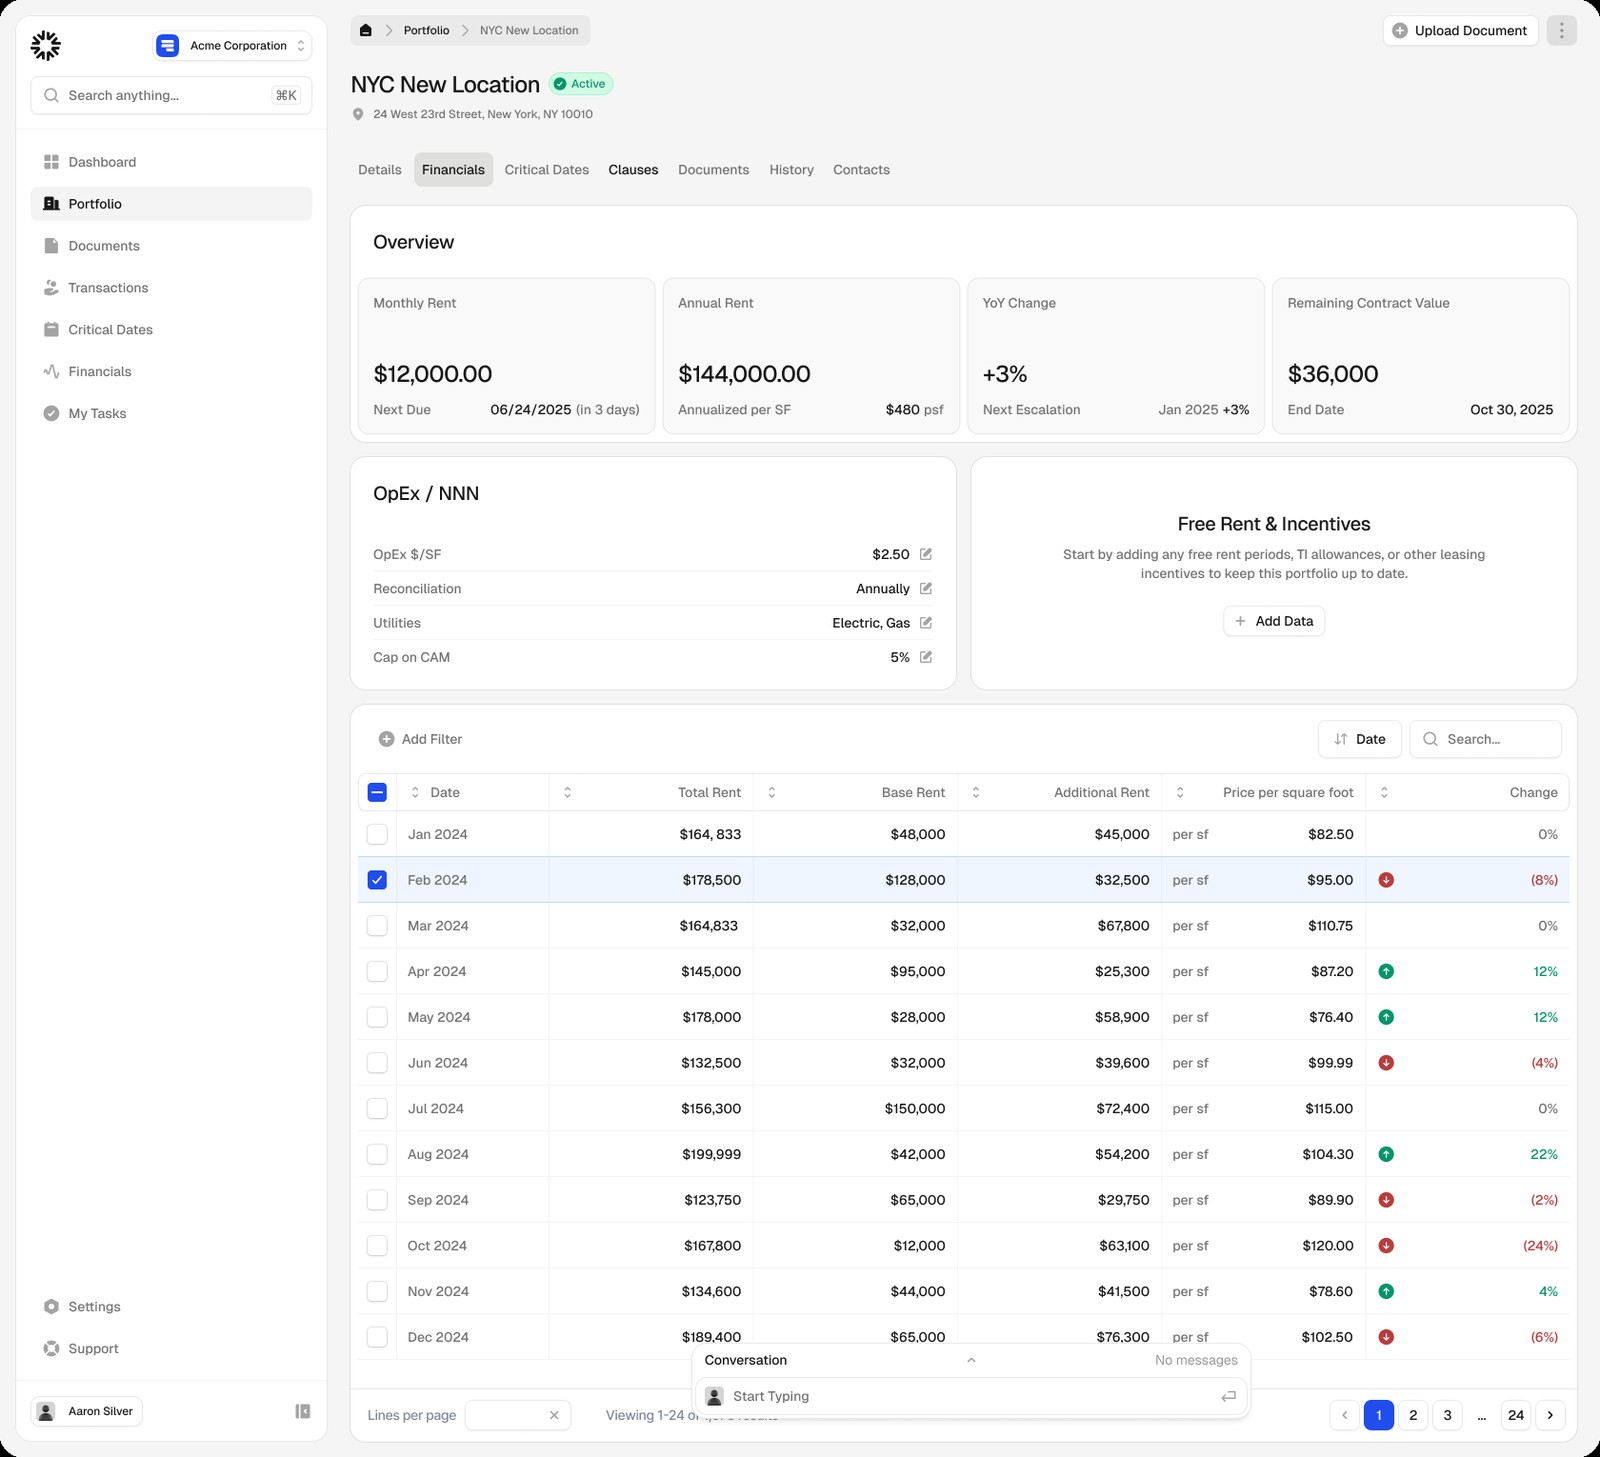Sort by the Price per square foot column
Image resolution: width=1600 pixels, height=1457 pixels.
pyautogui.click(x=1180, y=792)
